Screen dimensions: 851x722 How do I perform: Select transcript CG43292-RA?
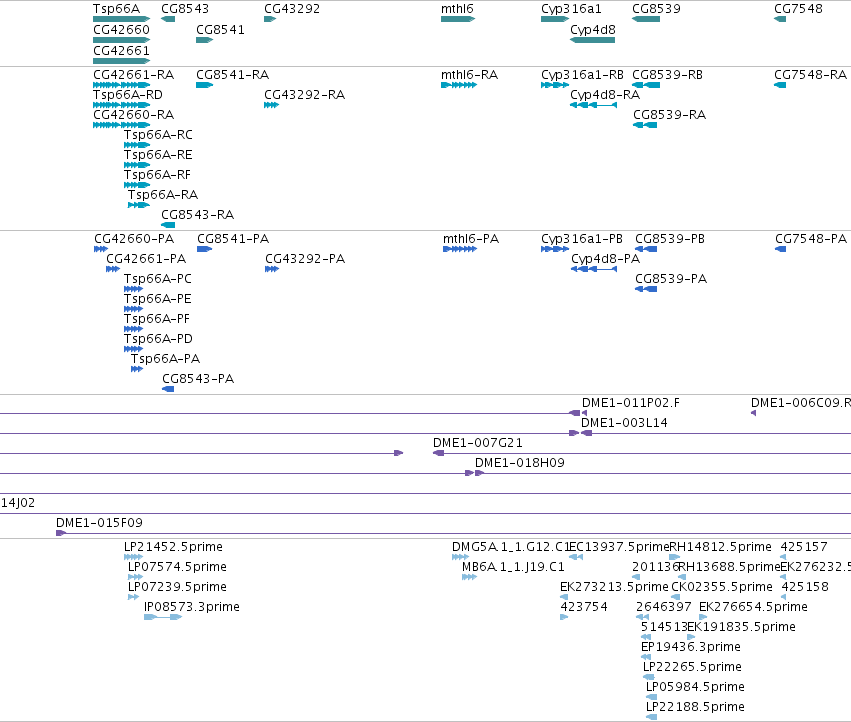pyautogui.click(x=271, y=105)
